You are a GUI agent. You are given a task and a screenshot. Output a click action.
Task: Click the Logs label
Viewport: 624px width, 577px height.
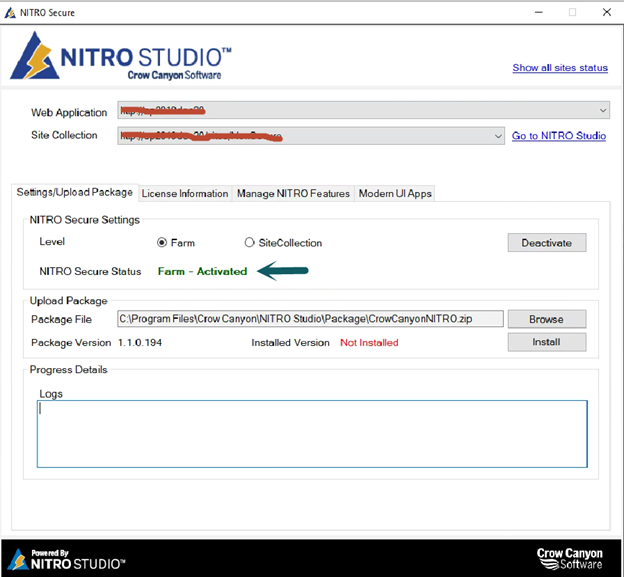click(x=51, y=394)
